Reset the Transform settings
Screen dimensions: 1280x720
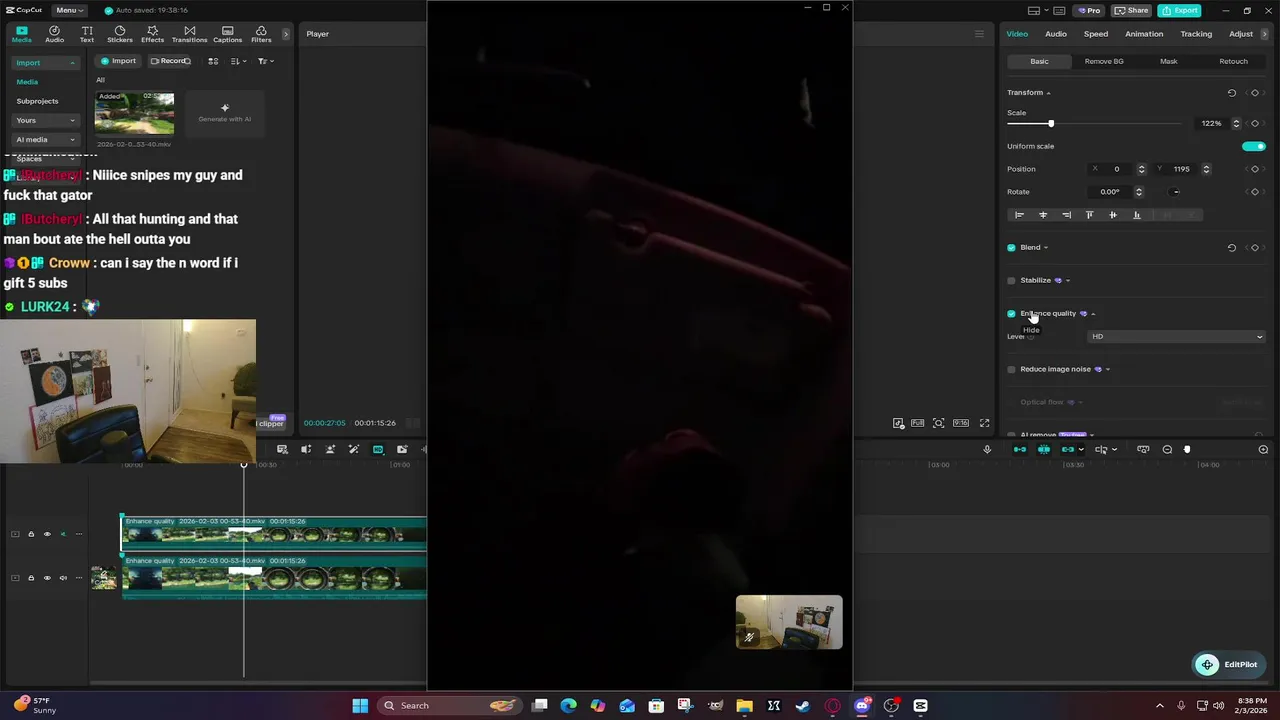tap(1232, 93)
